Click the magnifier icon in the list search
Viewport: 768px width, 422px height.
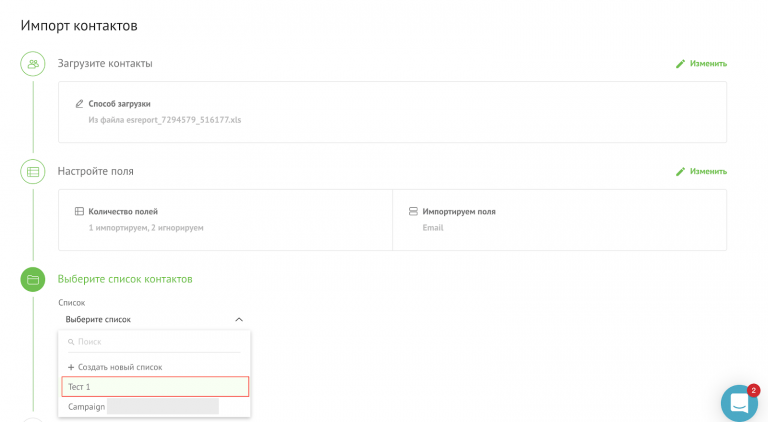[71, 342]
